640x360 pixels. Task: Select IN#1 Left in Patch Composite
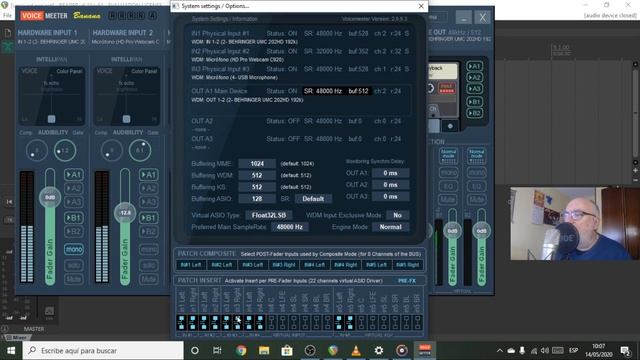[x=191, y=265]
